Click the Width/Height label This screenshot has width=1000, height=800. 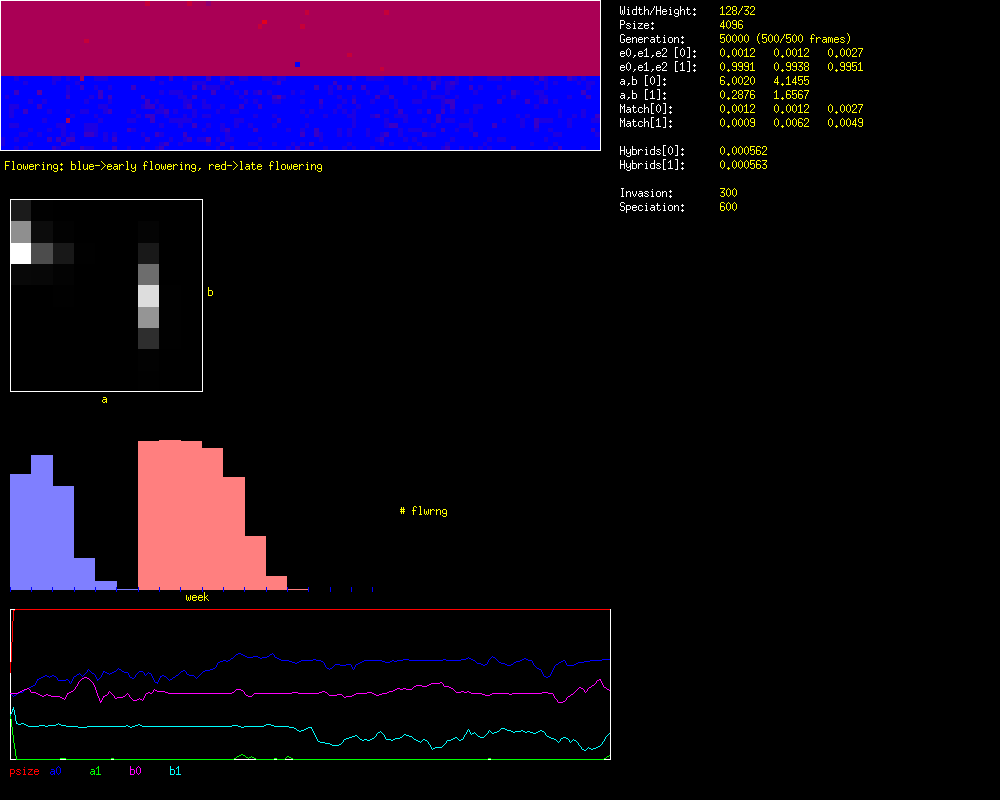click(658, 11)
